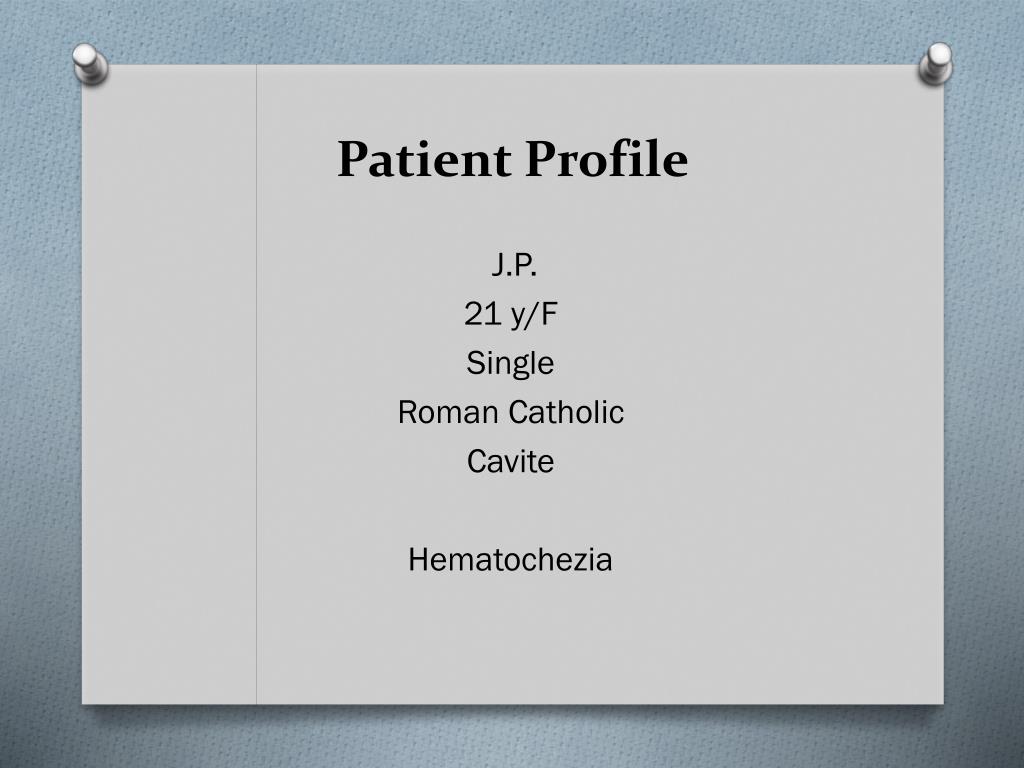This screenshot has height=768, width=1024.
Task: Click the J.P. initials text
Action: [x=514, y=265]
